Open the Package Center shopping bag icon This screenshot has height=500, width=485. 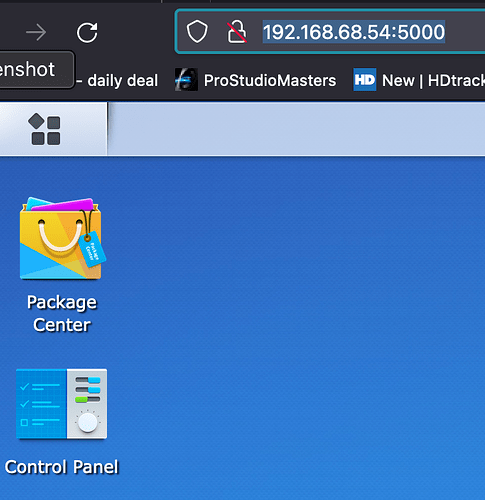pos(62,238)
